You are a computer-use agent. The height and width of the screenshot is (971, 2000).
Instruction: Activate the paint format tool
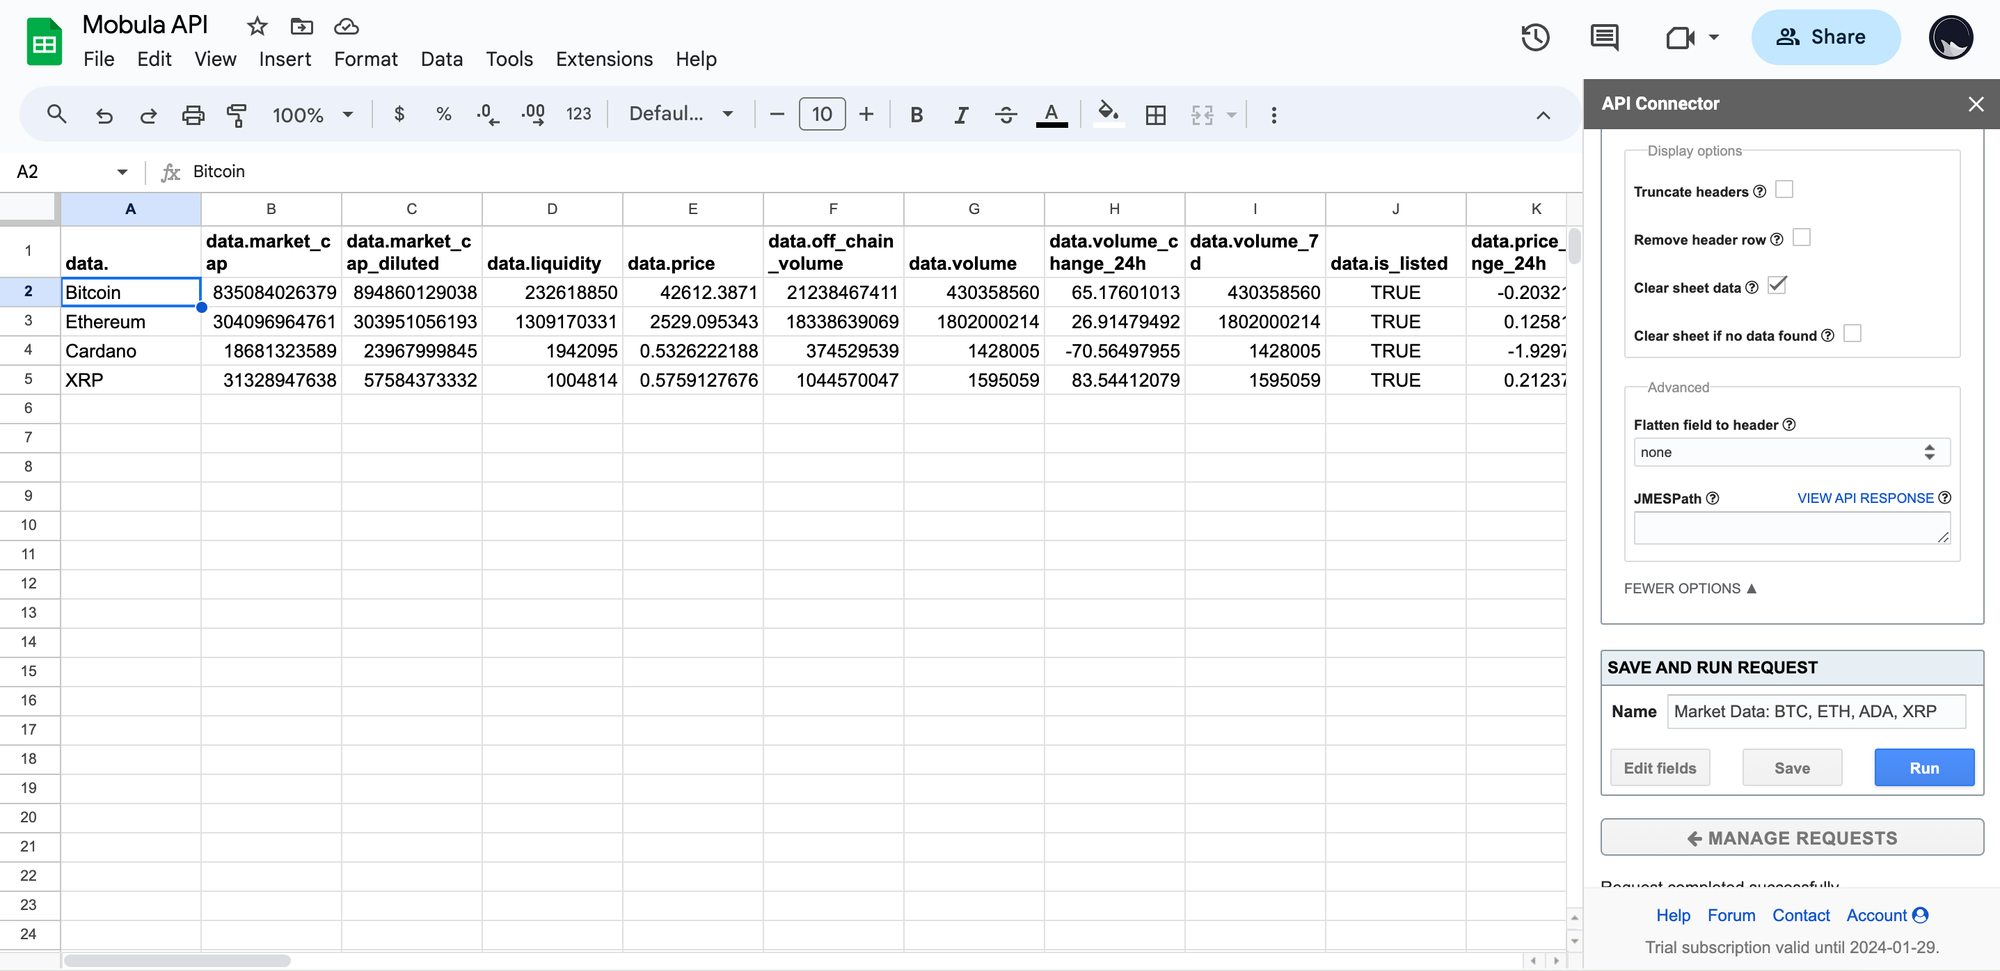[237, 115]
